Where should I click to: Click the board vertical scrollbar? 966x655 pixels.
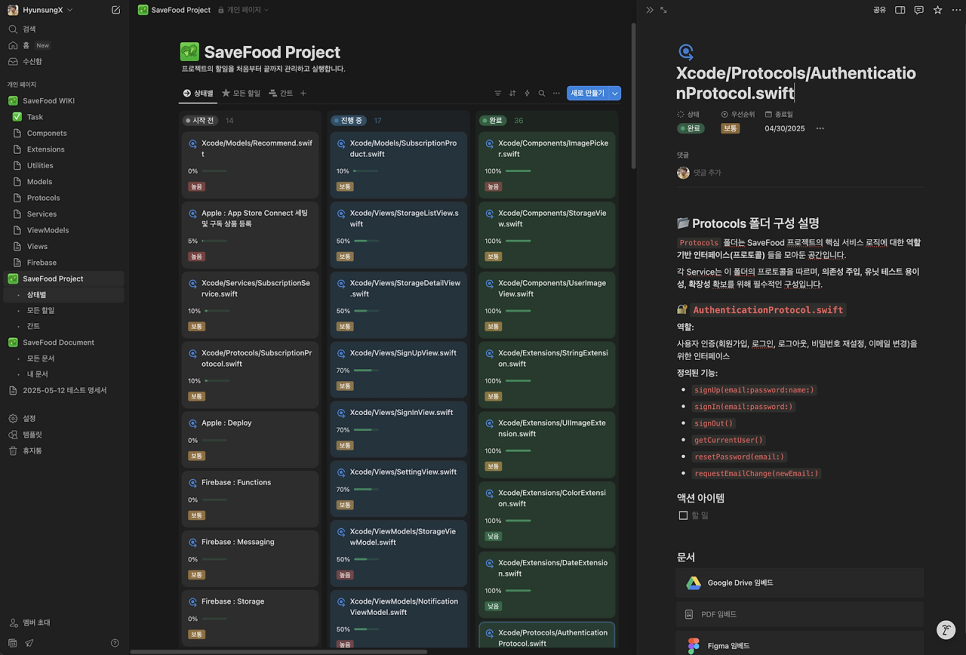pyautogui.click(x=633, y=96)
